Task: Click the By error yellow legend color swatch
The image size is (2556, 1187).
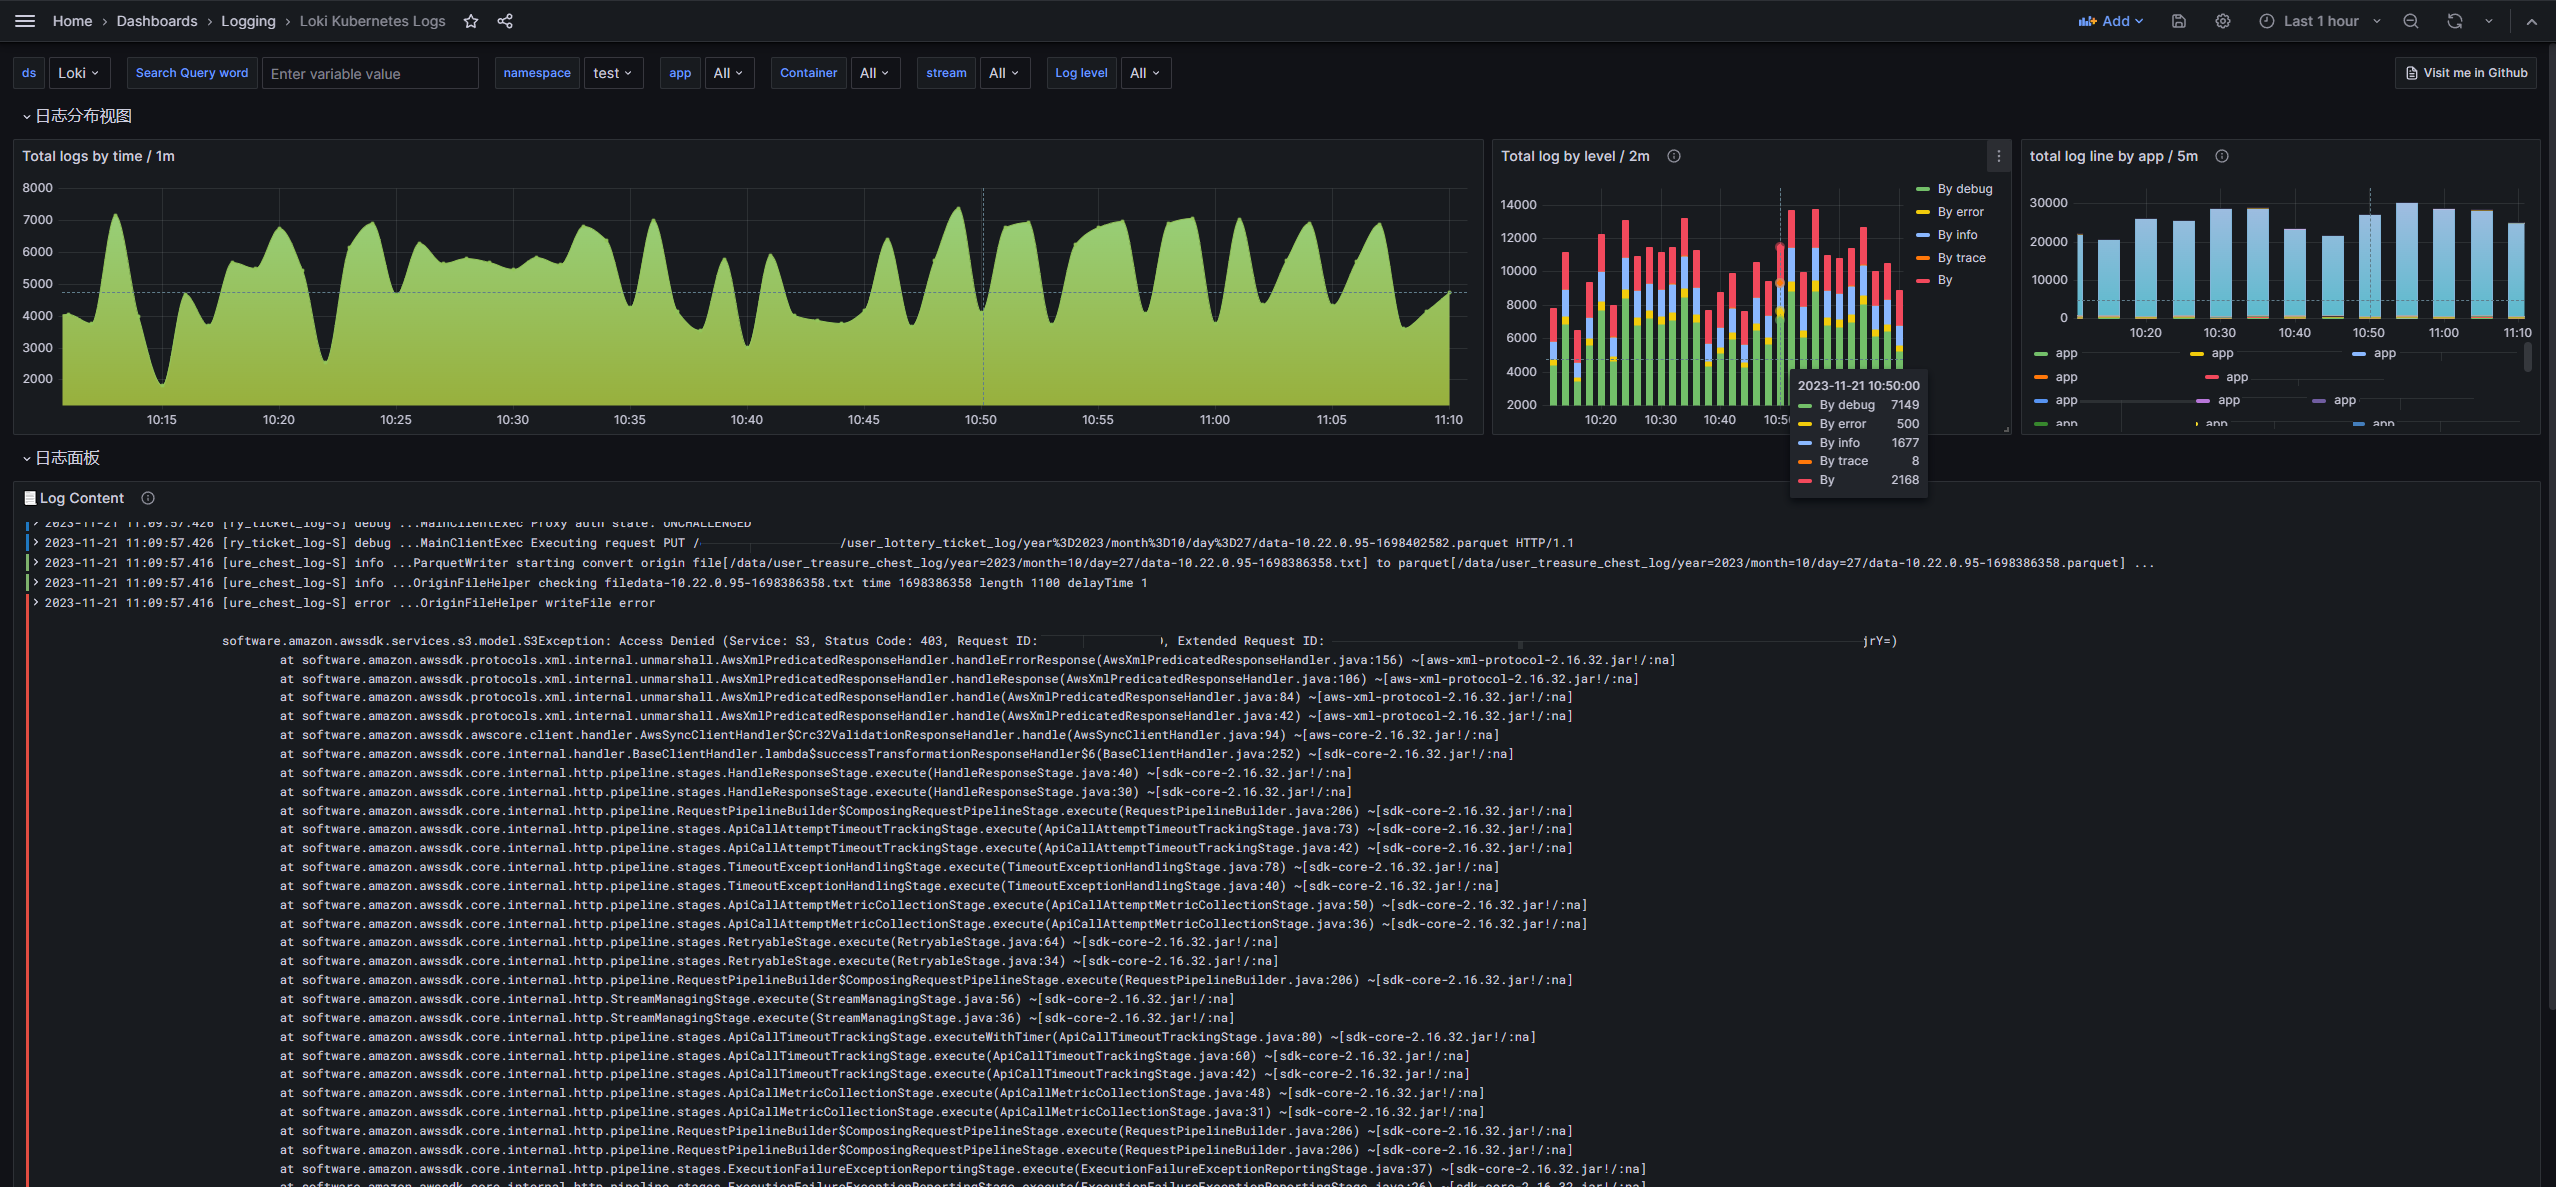Action: tap(1923, 212)
